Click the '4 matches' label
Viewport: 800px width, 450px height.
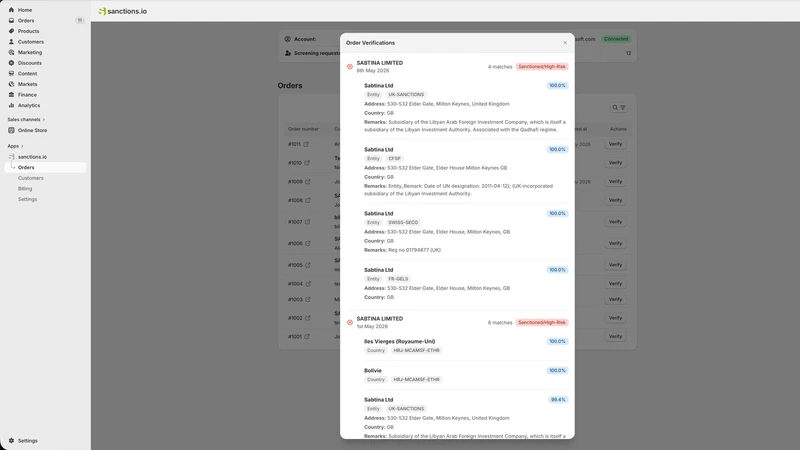500,67
